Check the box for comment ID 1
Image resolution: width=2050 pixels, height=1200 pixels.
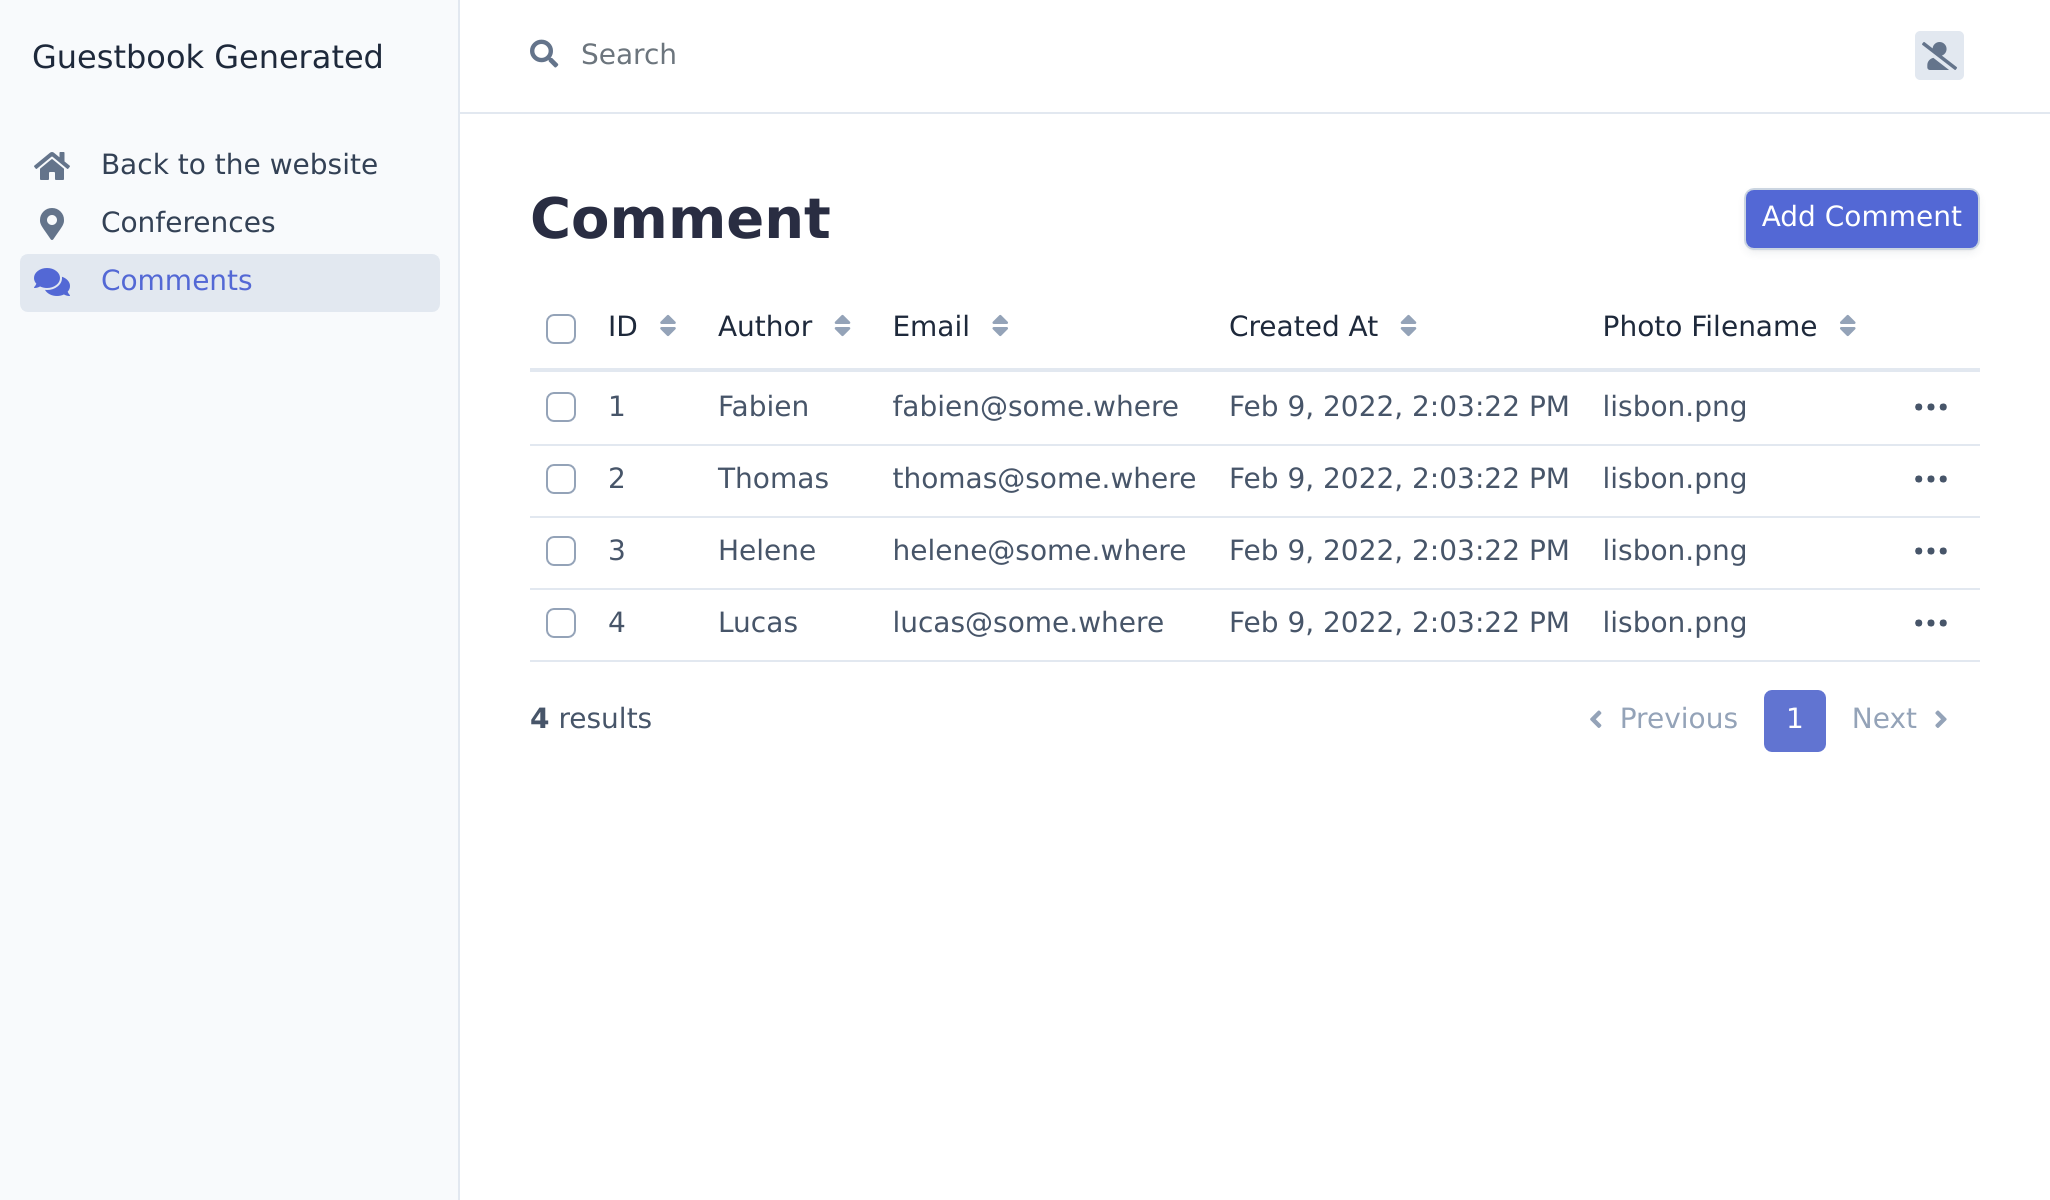pos(561,407)
